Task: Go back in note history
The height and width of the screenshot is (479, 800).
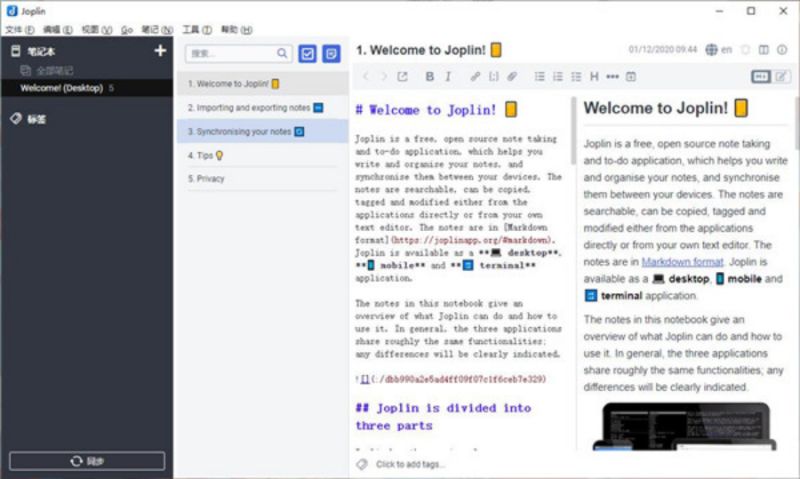Action: (365, 77)
